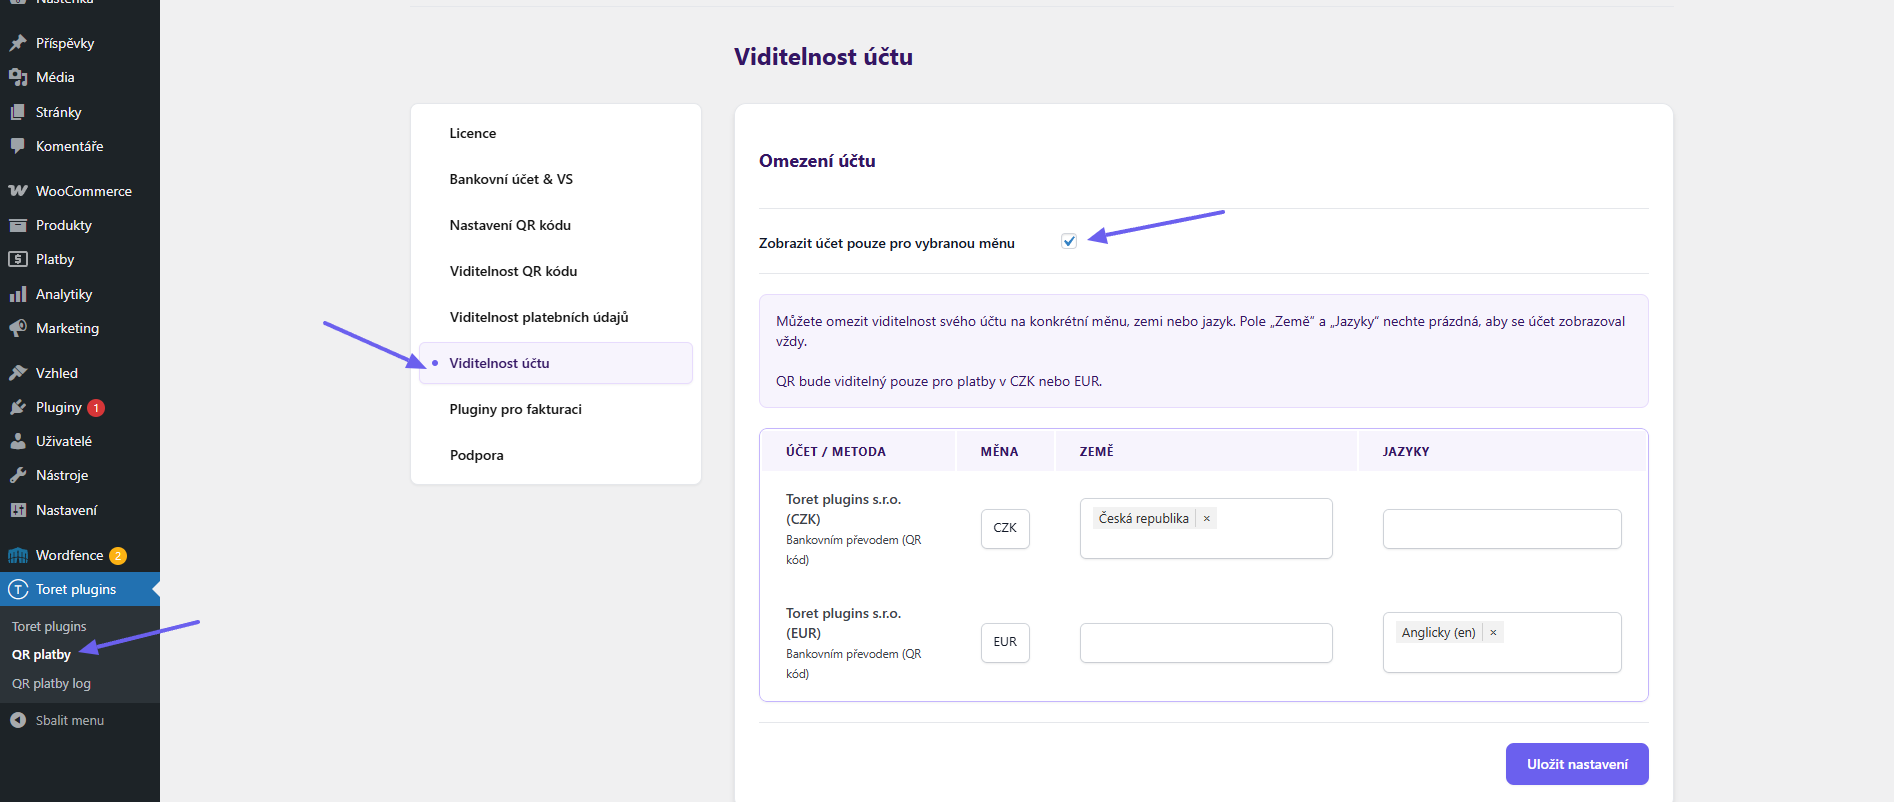
Task: Click the Sbalit menu collapse icon
Action: (18, 720)
